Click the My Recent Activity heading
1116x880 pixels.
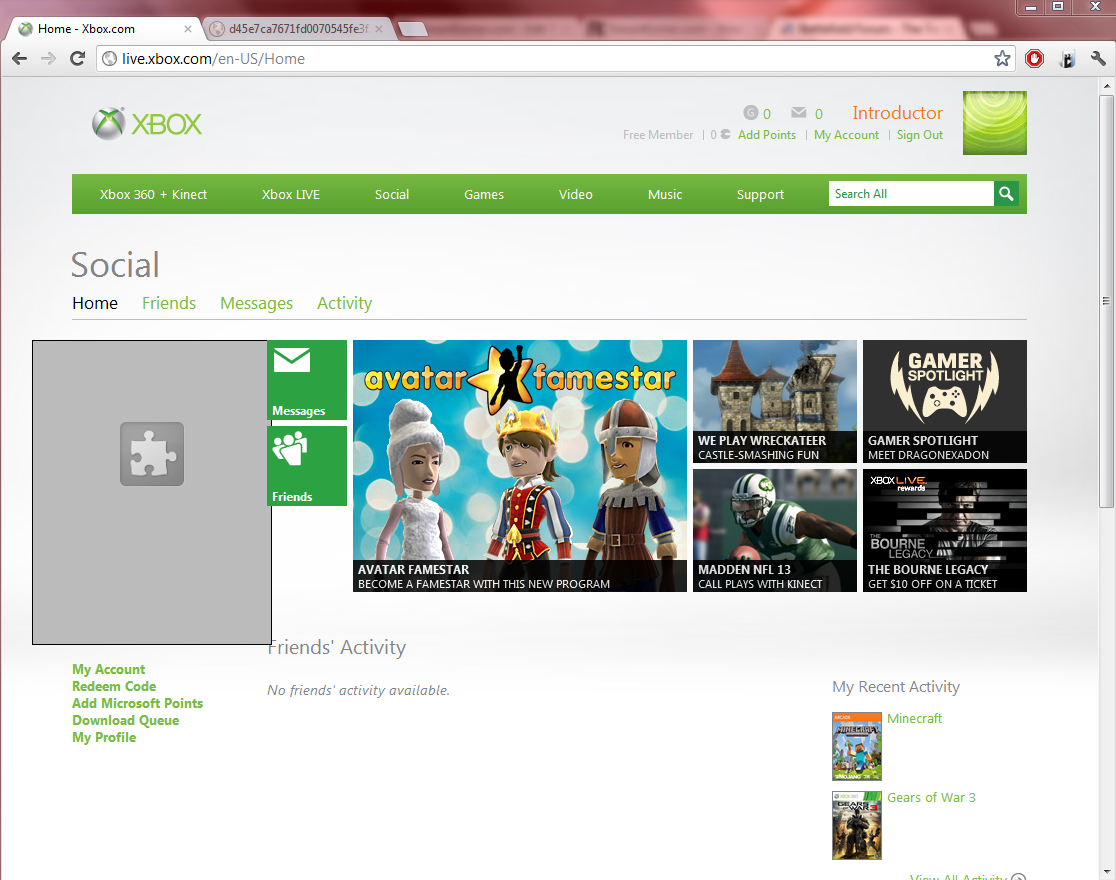[x=896, y=686]
